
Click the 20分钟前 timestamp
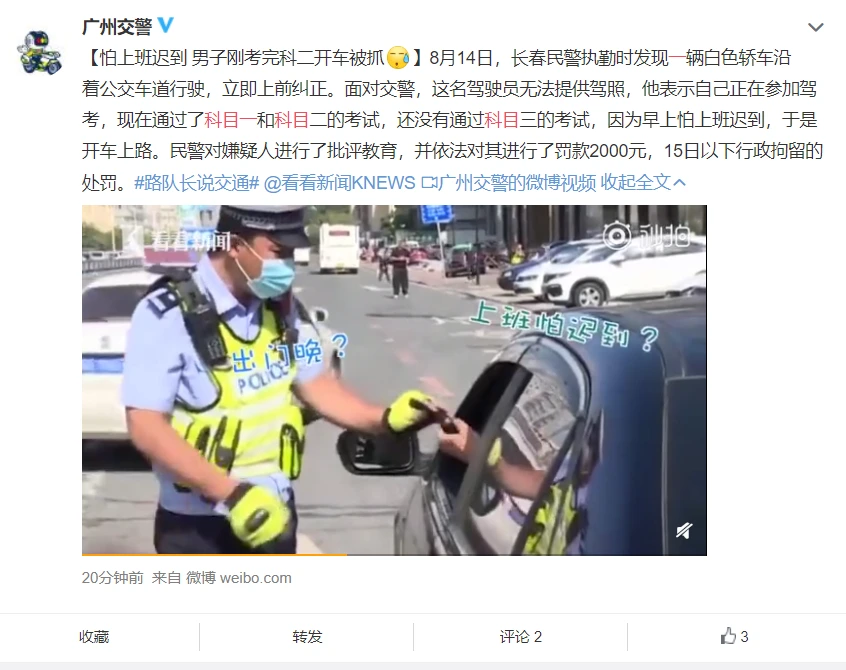[x=113, y=578]
